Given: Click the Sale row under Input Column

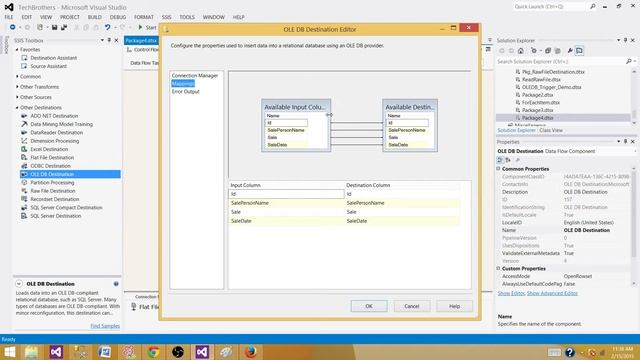Looking at the screenshot, I should click(286, 212).
